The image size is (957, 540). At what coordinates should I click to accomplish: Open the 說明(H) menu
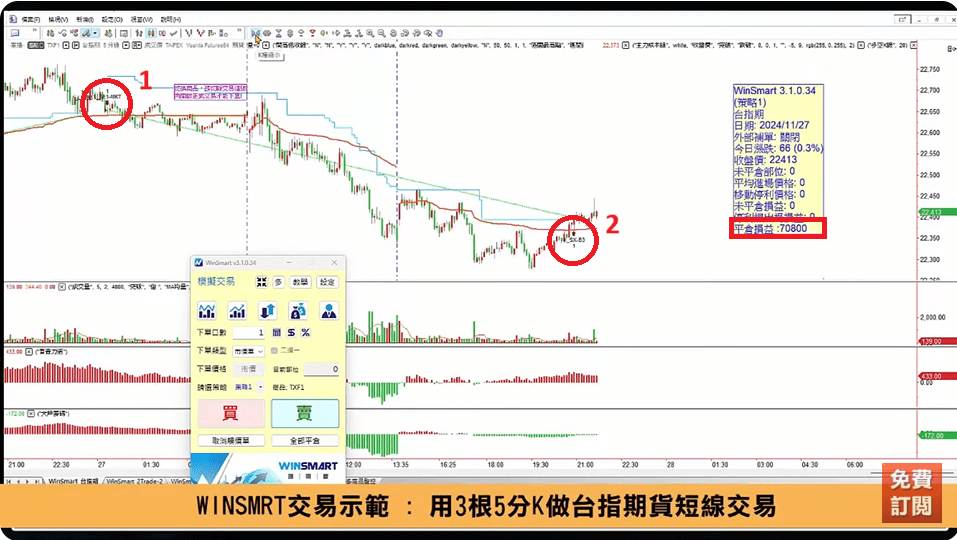(x=170, y=20)
